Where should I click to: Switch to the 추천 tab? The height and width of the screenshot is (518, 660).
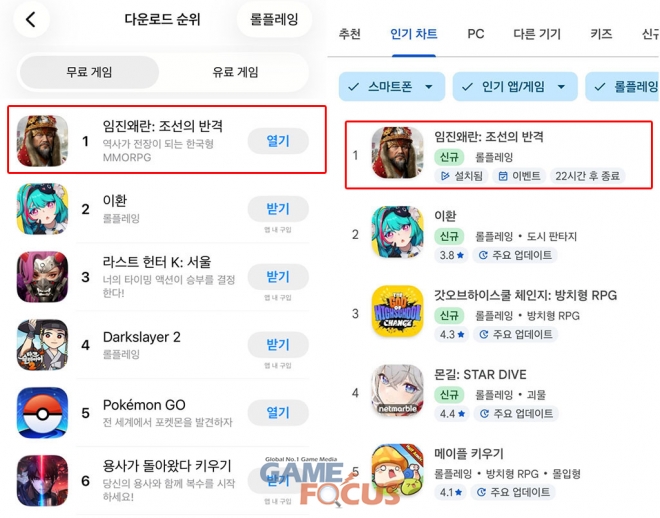coord(350,34)
